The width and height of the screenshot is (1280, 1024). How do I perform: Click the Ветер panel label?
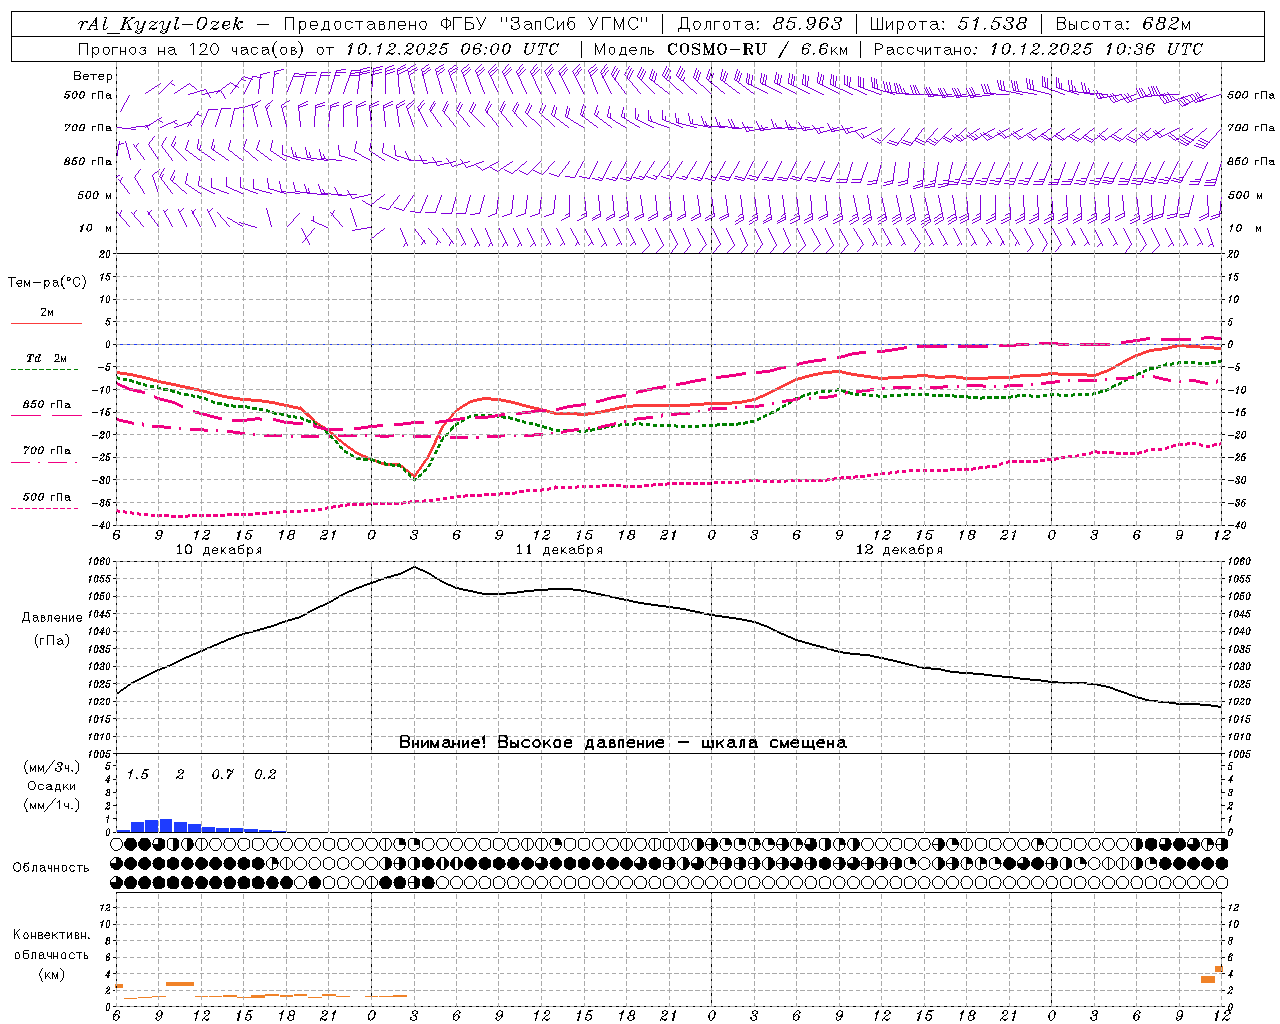click(x=93, y=76)
